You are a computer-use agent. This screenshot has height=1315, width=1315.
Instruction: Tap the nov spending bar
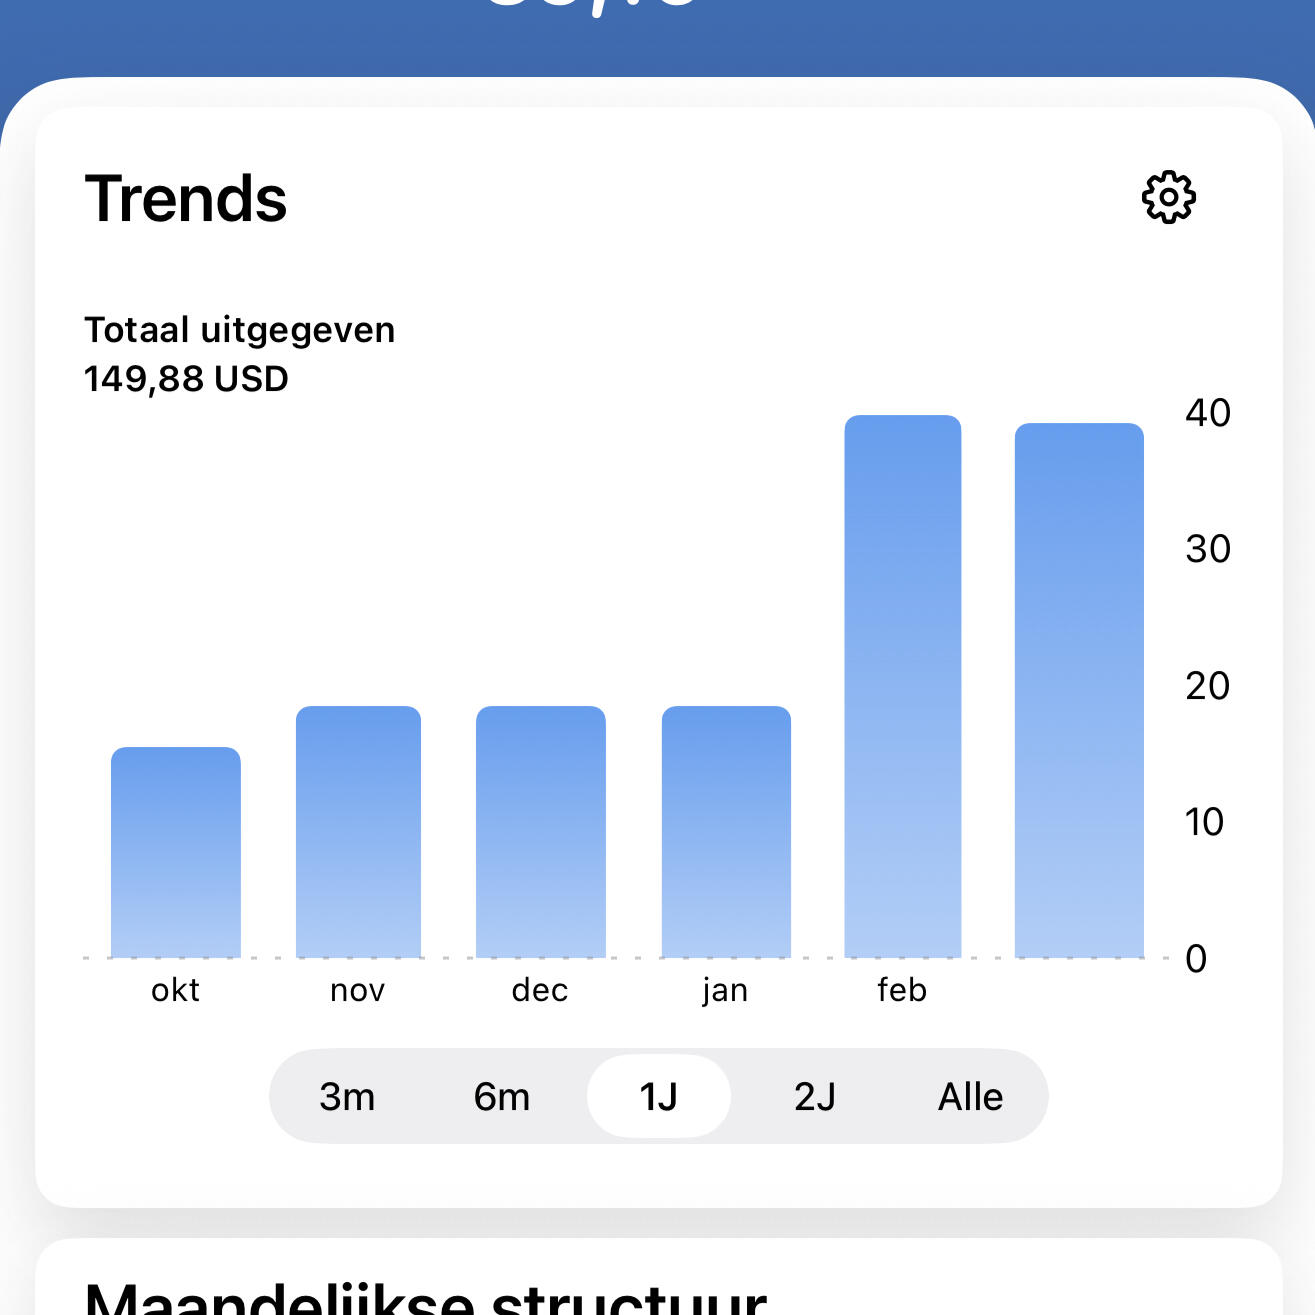[358, 832]
